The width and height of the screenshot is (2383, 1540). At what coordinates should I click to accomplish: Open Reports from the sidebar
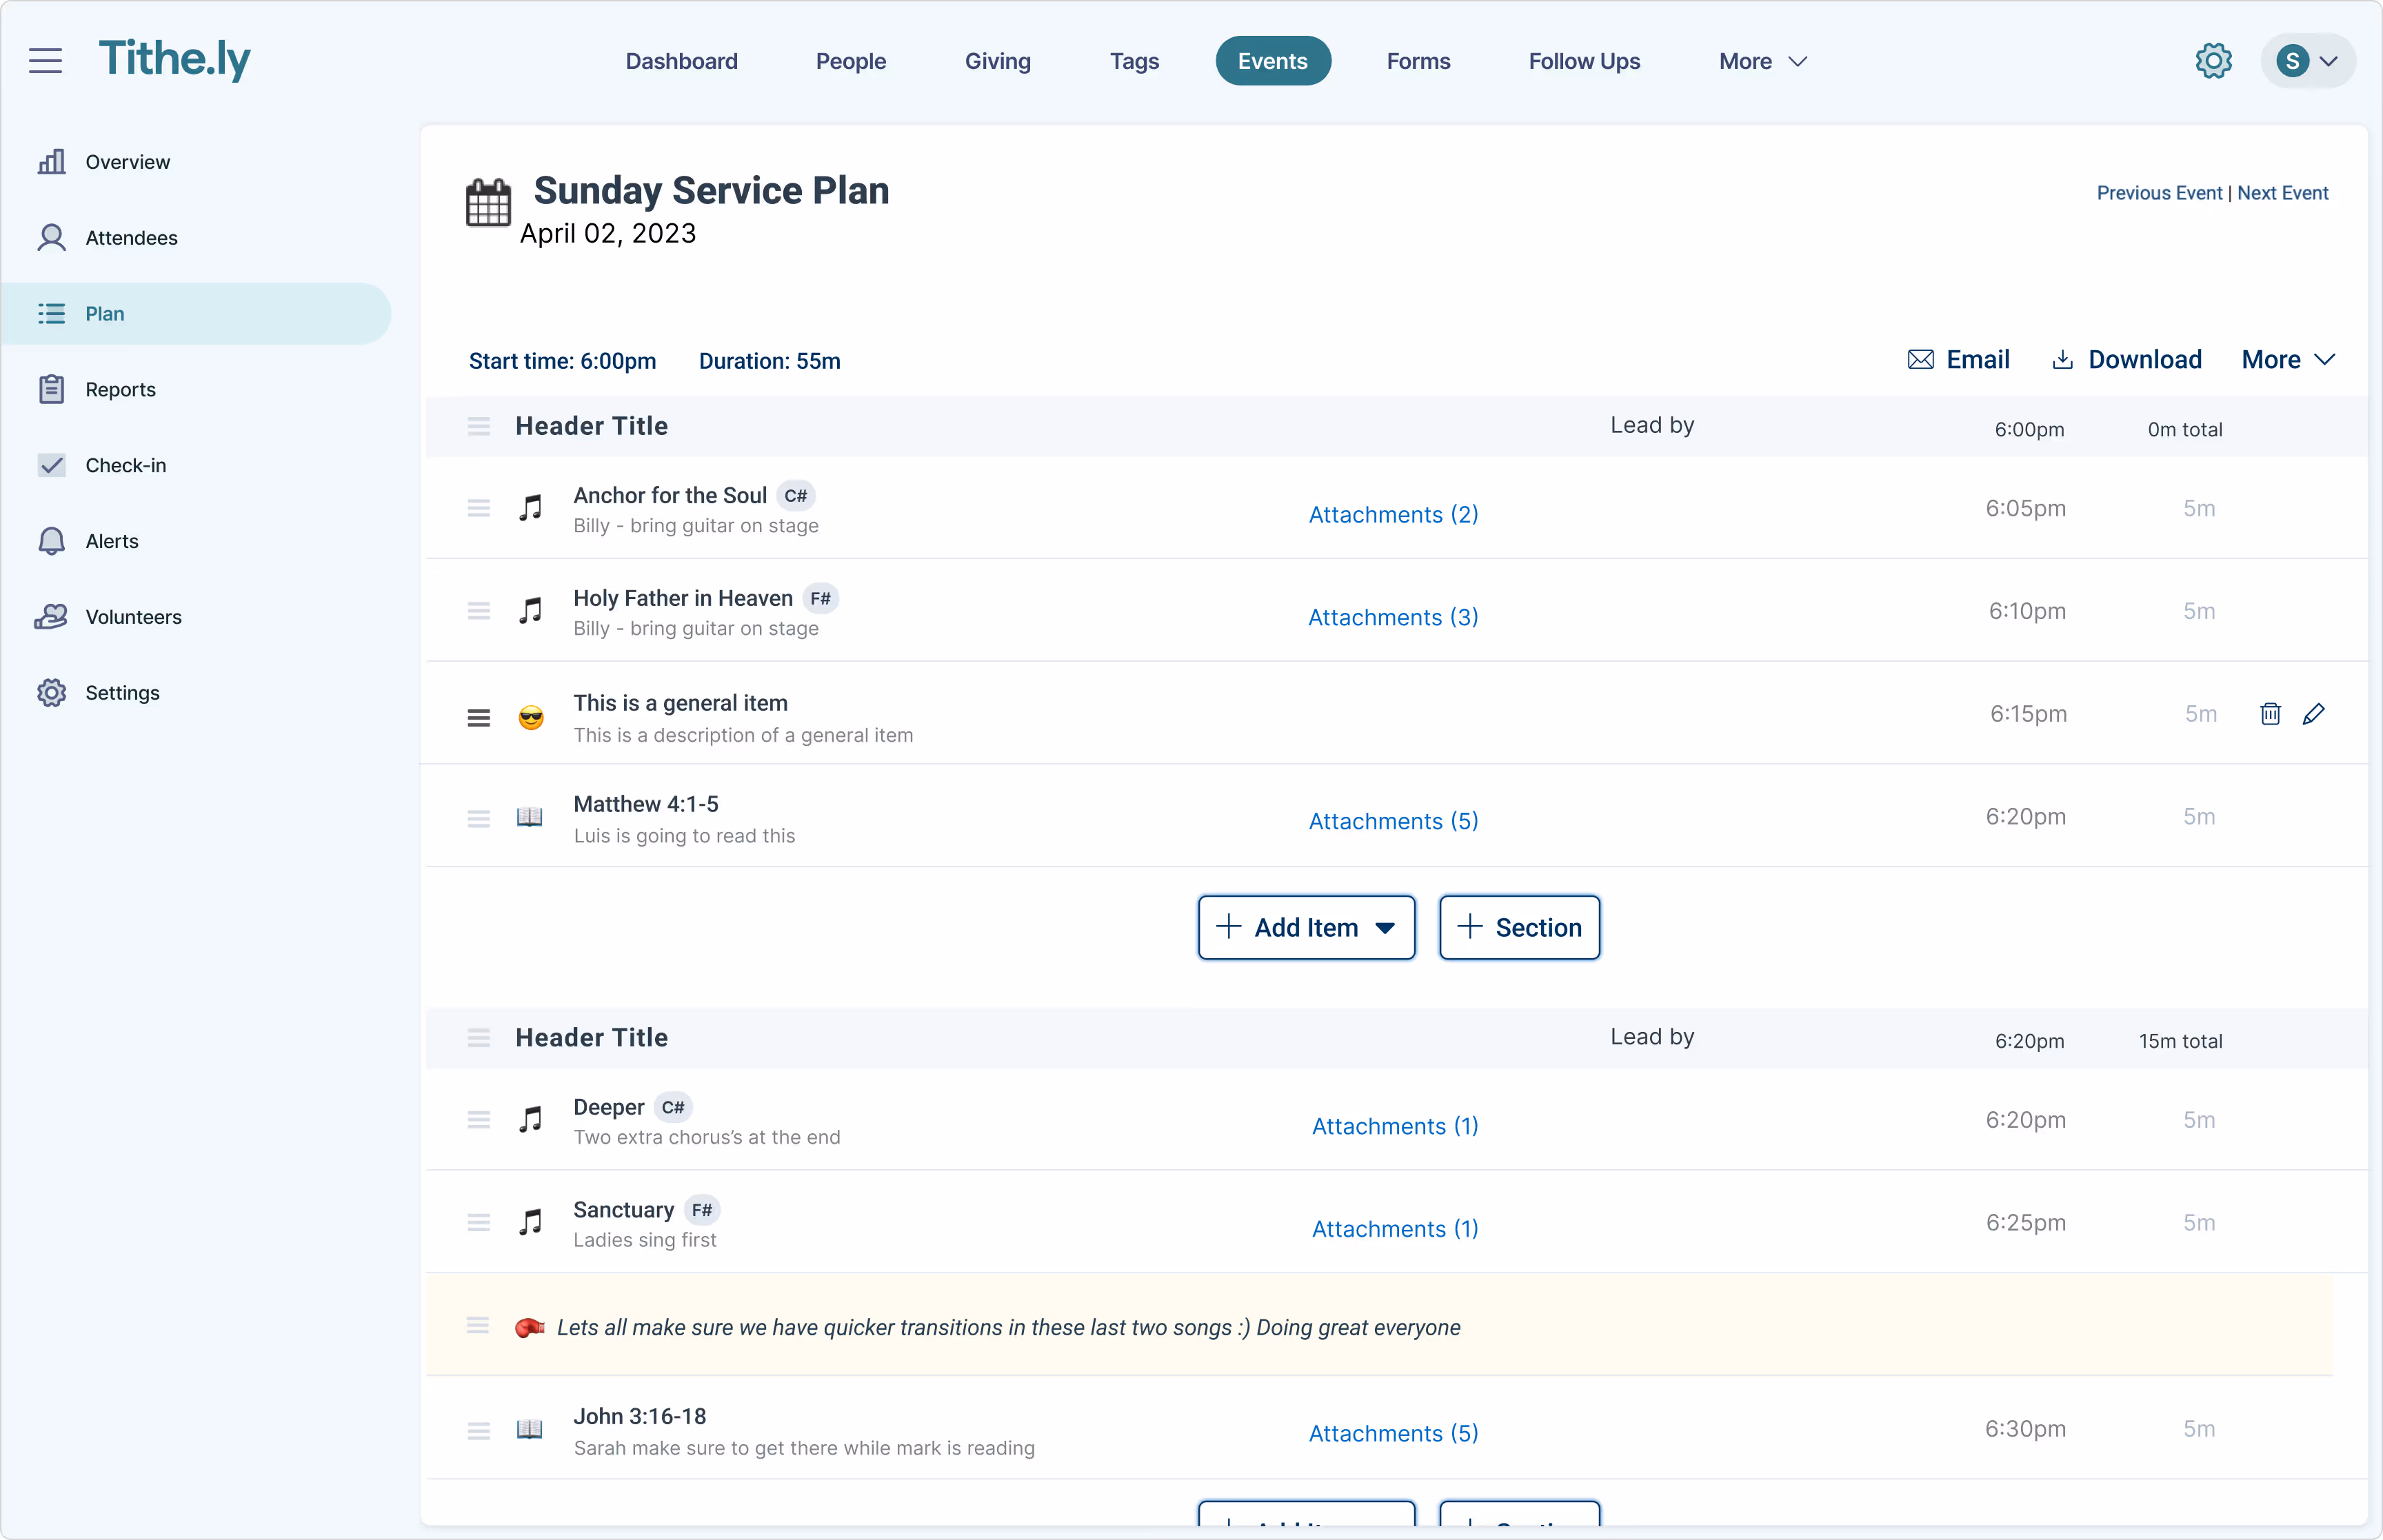(120, 389)
